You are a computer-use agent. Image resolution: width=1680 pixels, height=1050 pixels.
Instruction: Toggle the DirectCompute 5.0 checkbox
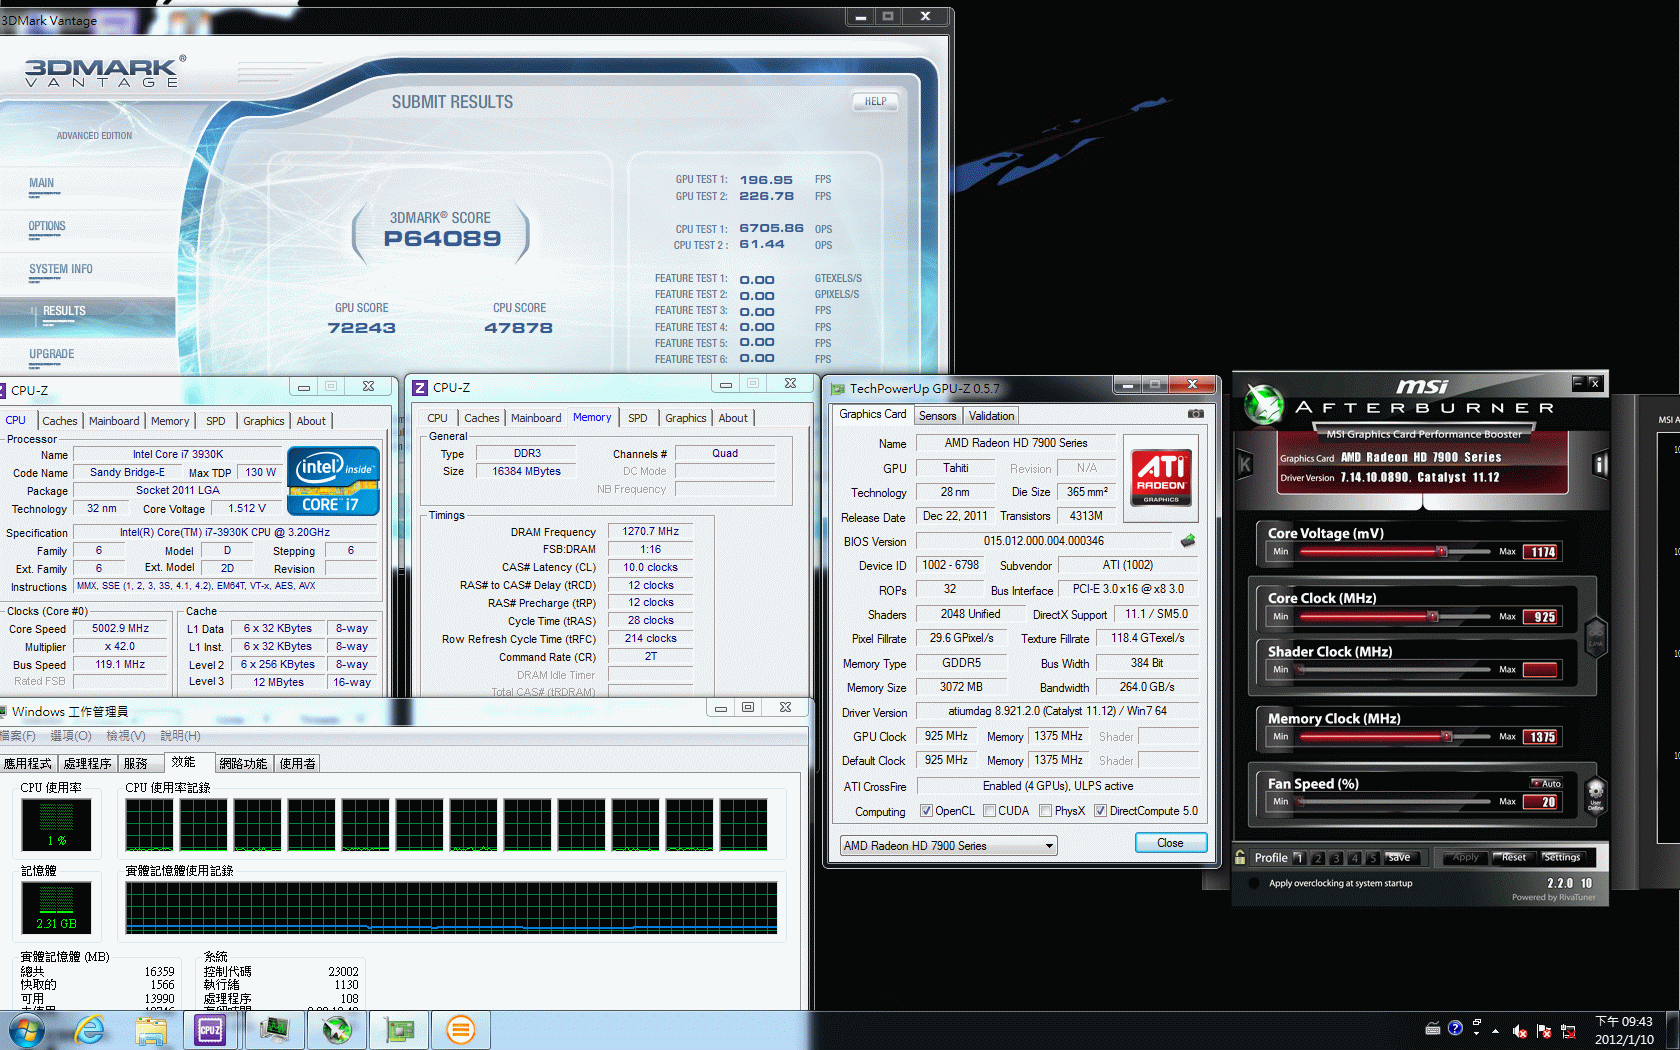[1100, 811]
